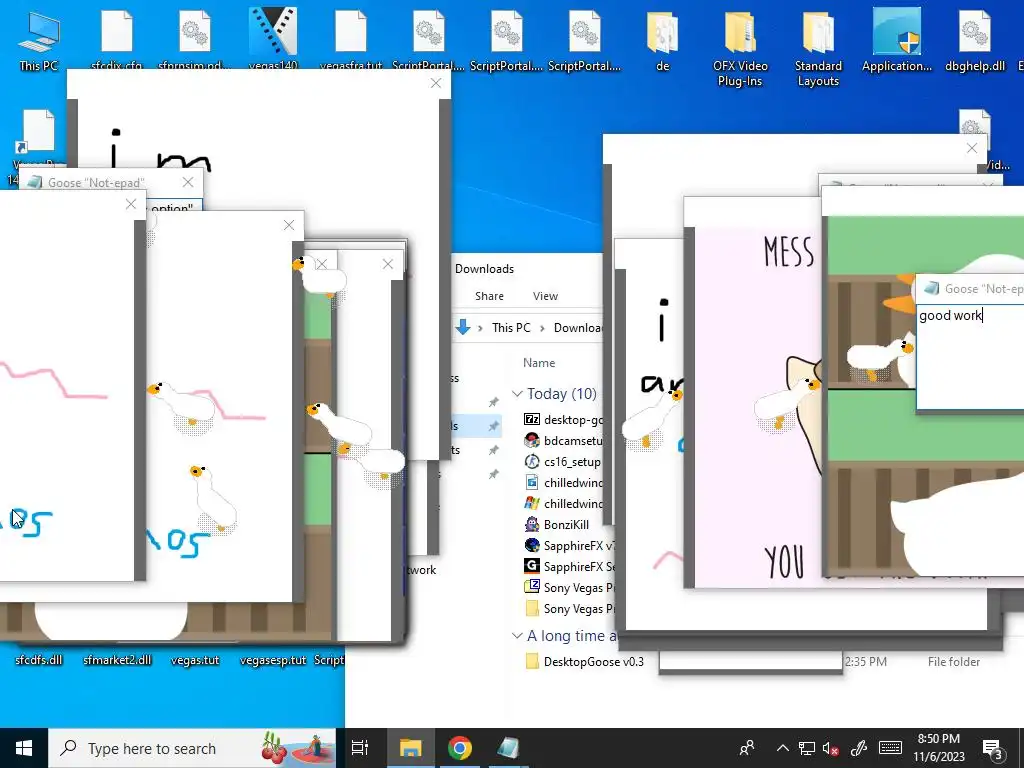This screenshot has height=768, width=1024.
Task: Show hidden system tray icons
Action: click(782, 748)
